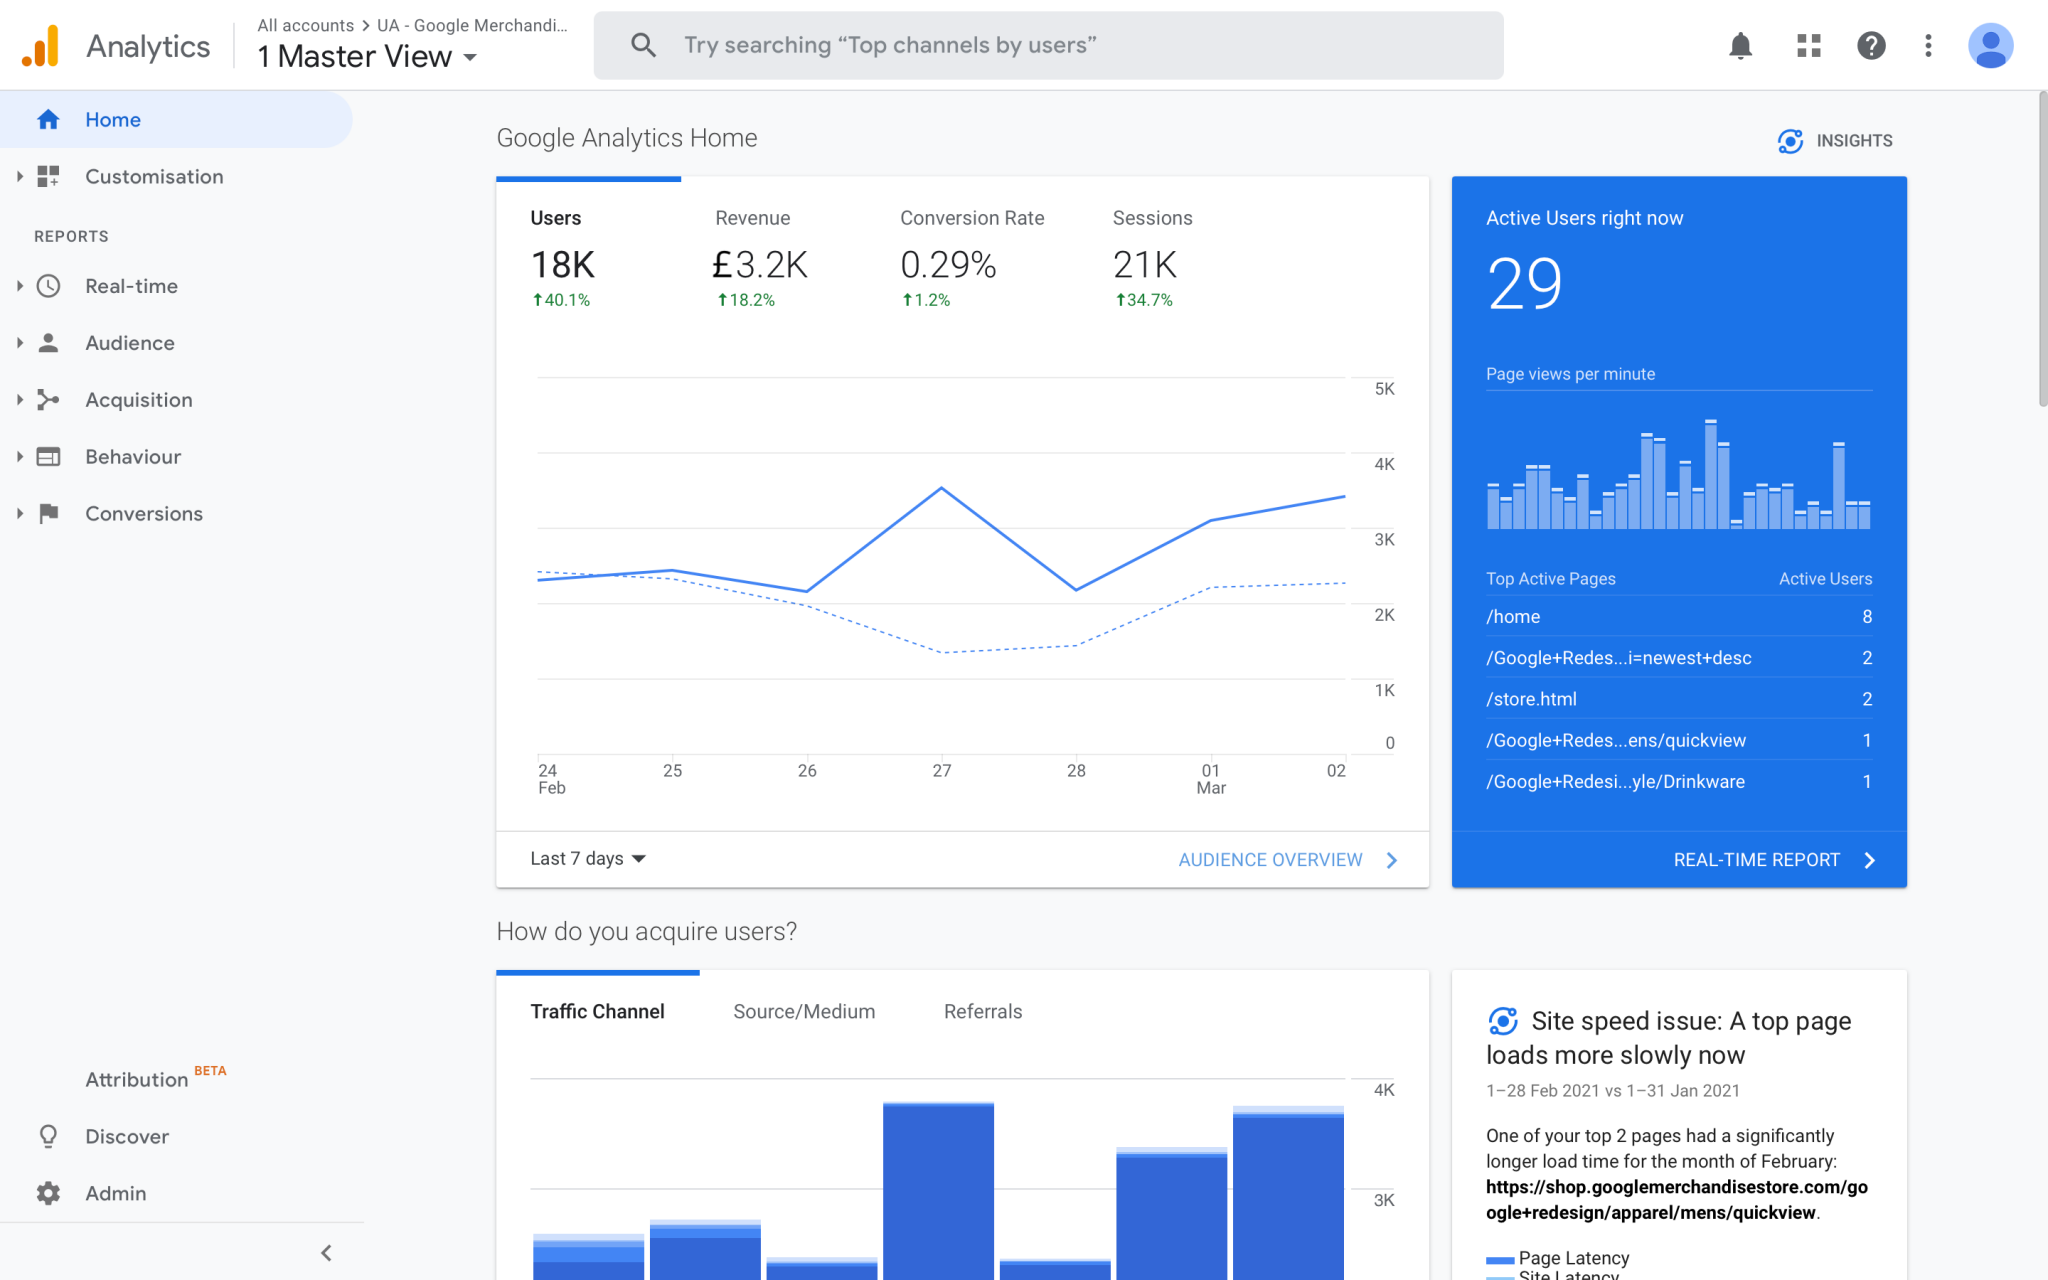Expand the Real-time reports triangle
The height and width of the screenshot is (1280, 2048).
click(x=19, y=286)
